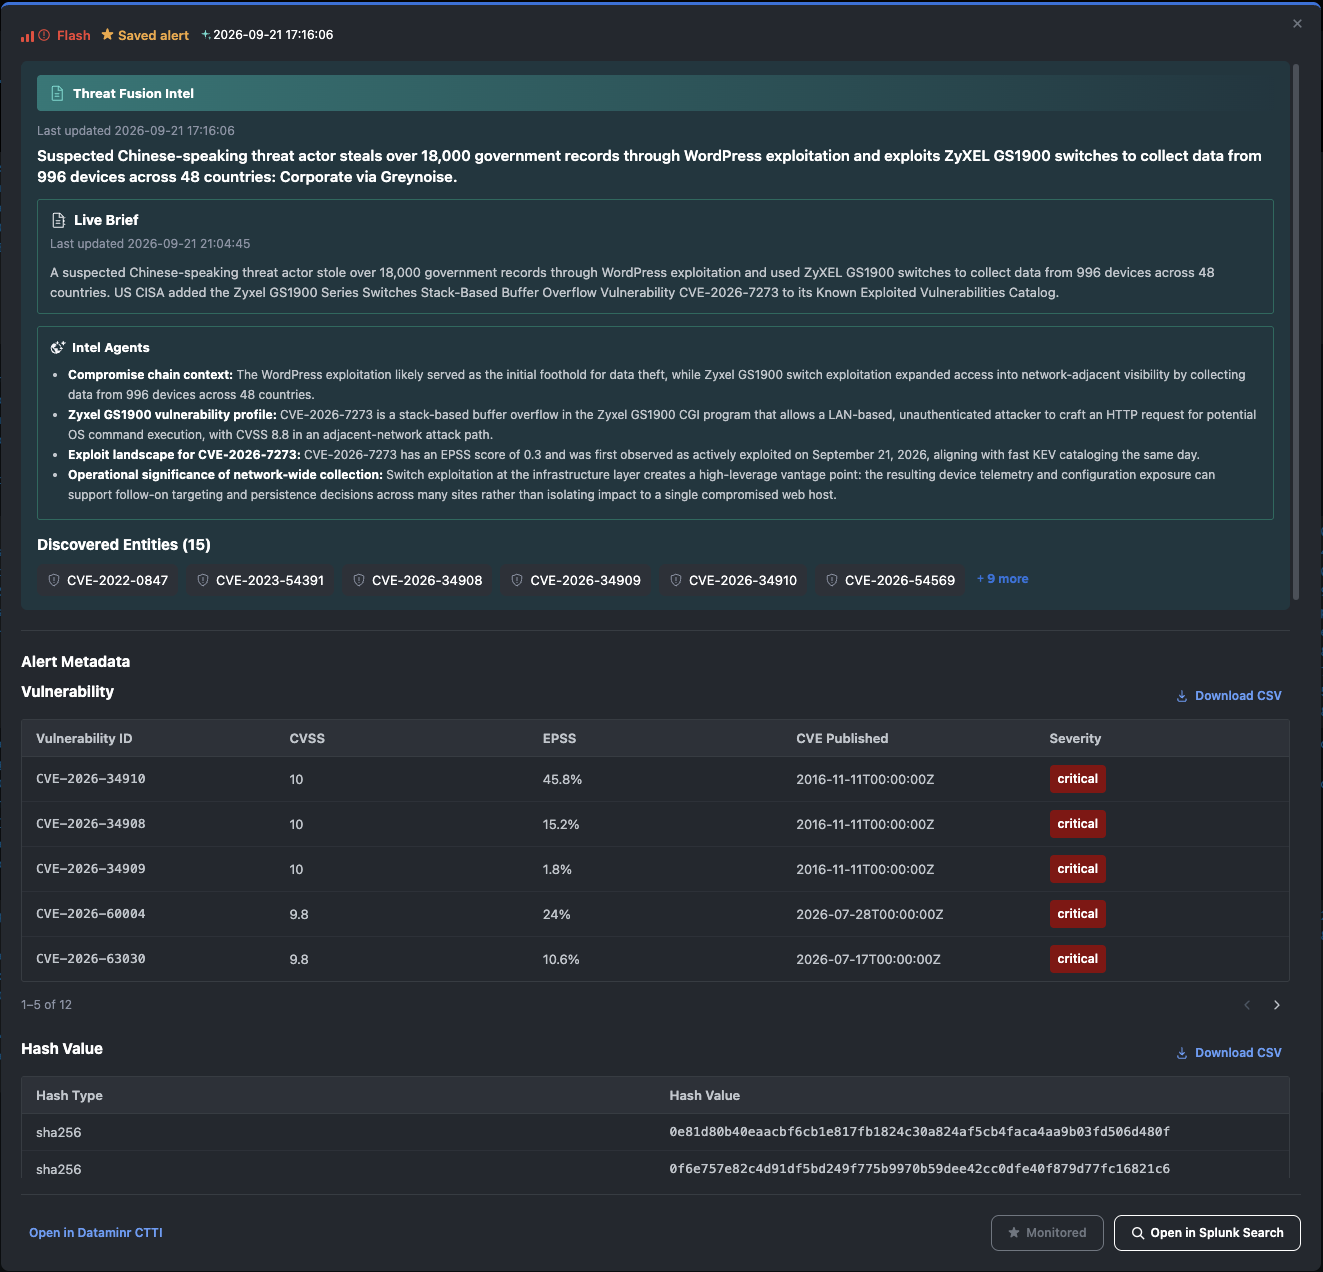Image resolution: width=1323 pixels, height=1272 pixels.
Task: Click the shield icon on CVE-2023-54391 chip
Action: coord(203,580)
